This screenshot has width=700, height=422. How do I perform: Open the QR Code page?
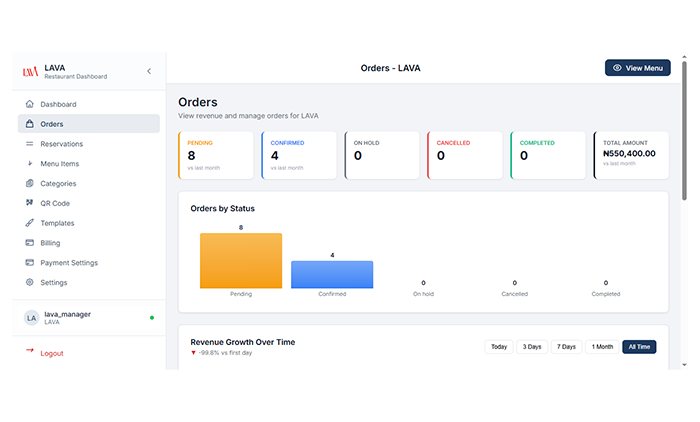pos(89,203)
